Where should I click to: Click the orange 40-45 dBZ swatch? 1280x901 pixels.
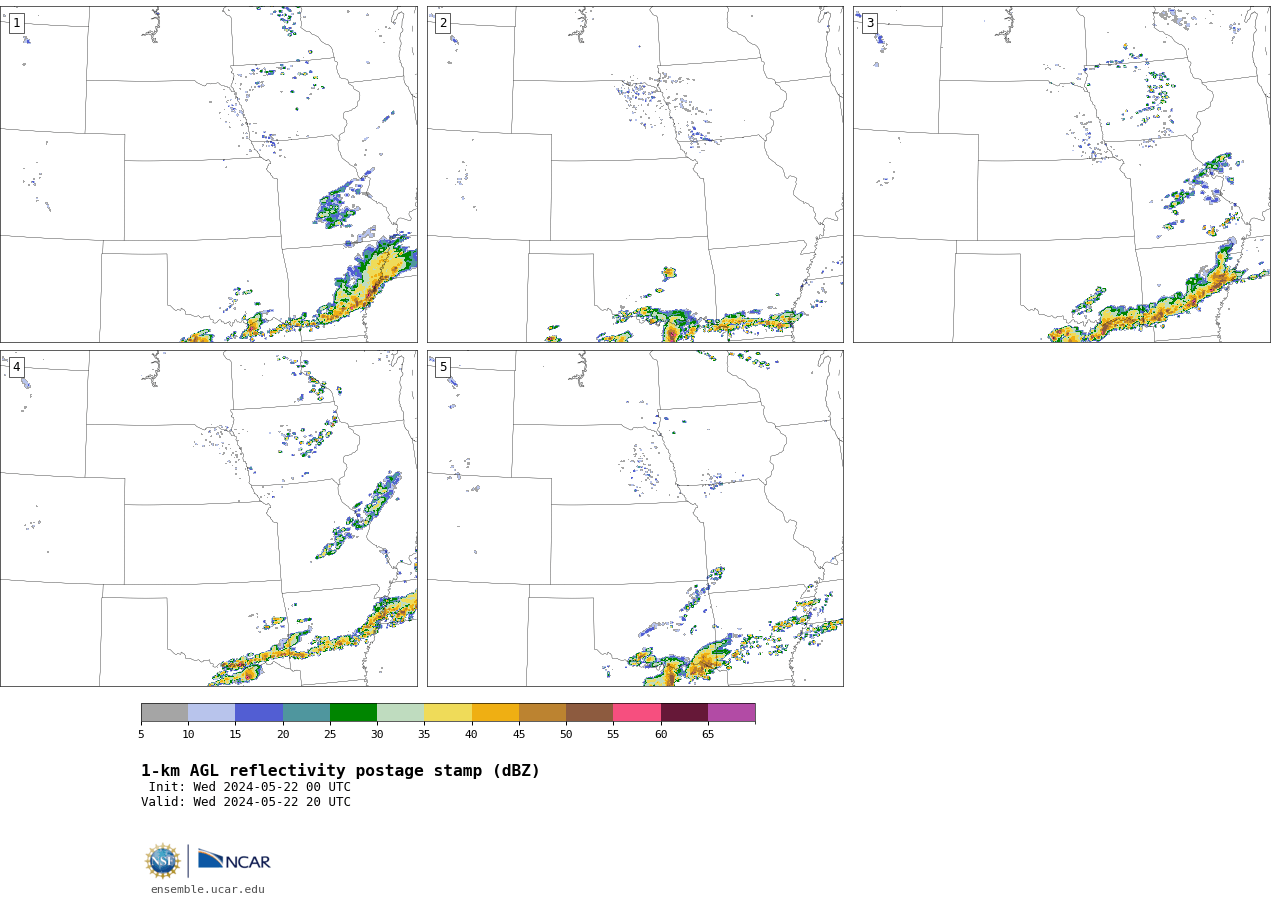tap(495, 712)
